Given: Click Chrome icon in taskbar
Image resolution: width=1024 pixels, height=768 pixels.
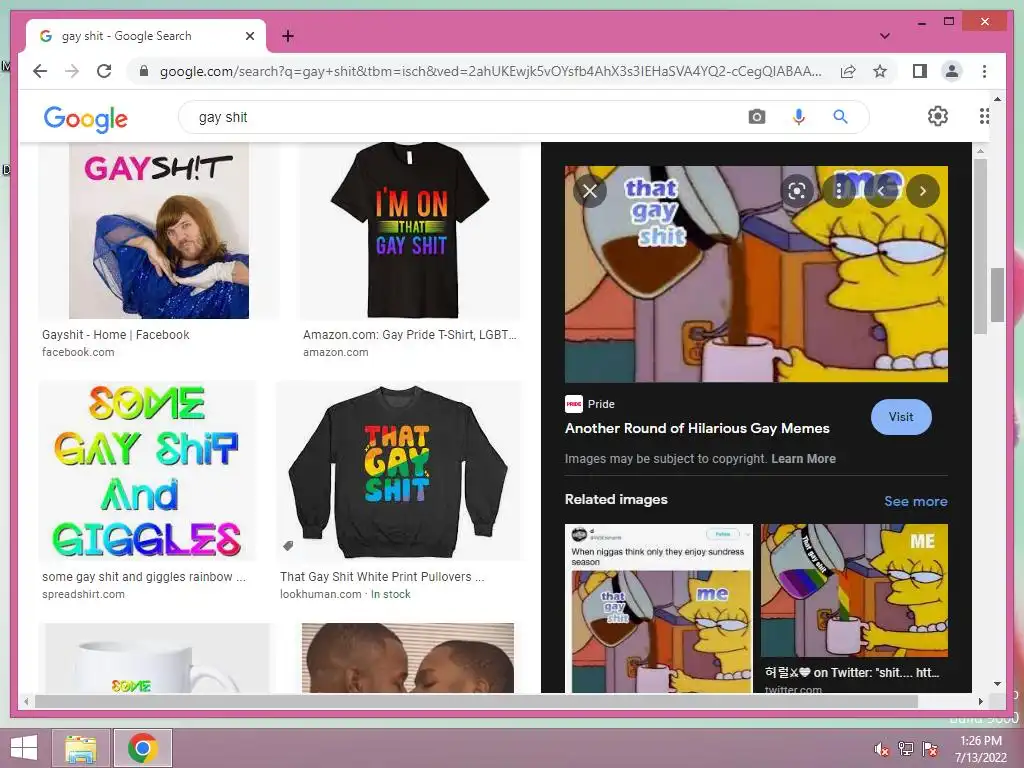Looking at the screenshot, I should tap(143, 748).
